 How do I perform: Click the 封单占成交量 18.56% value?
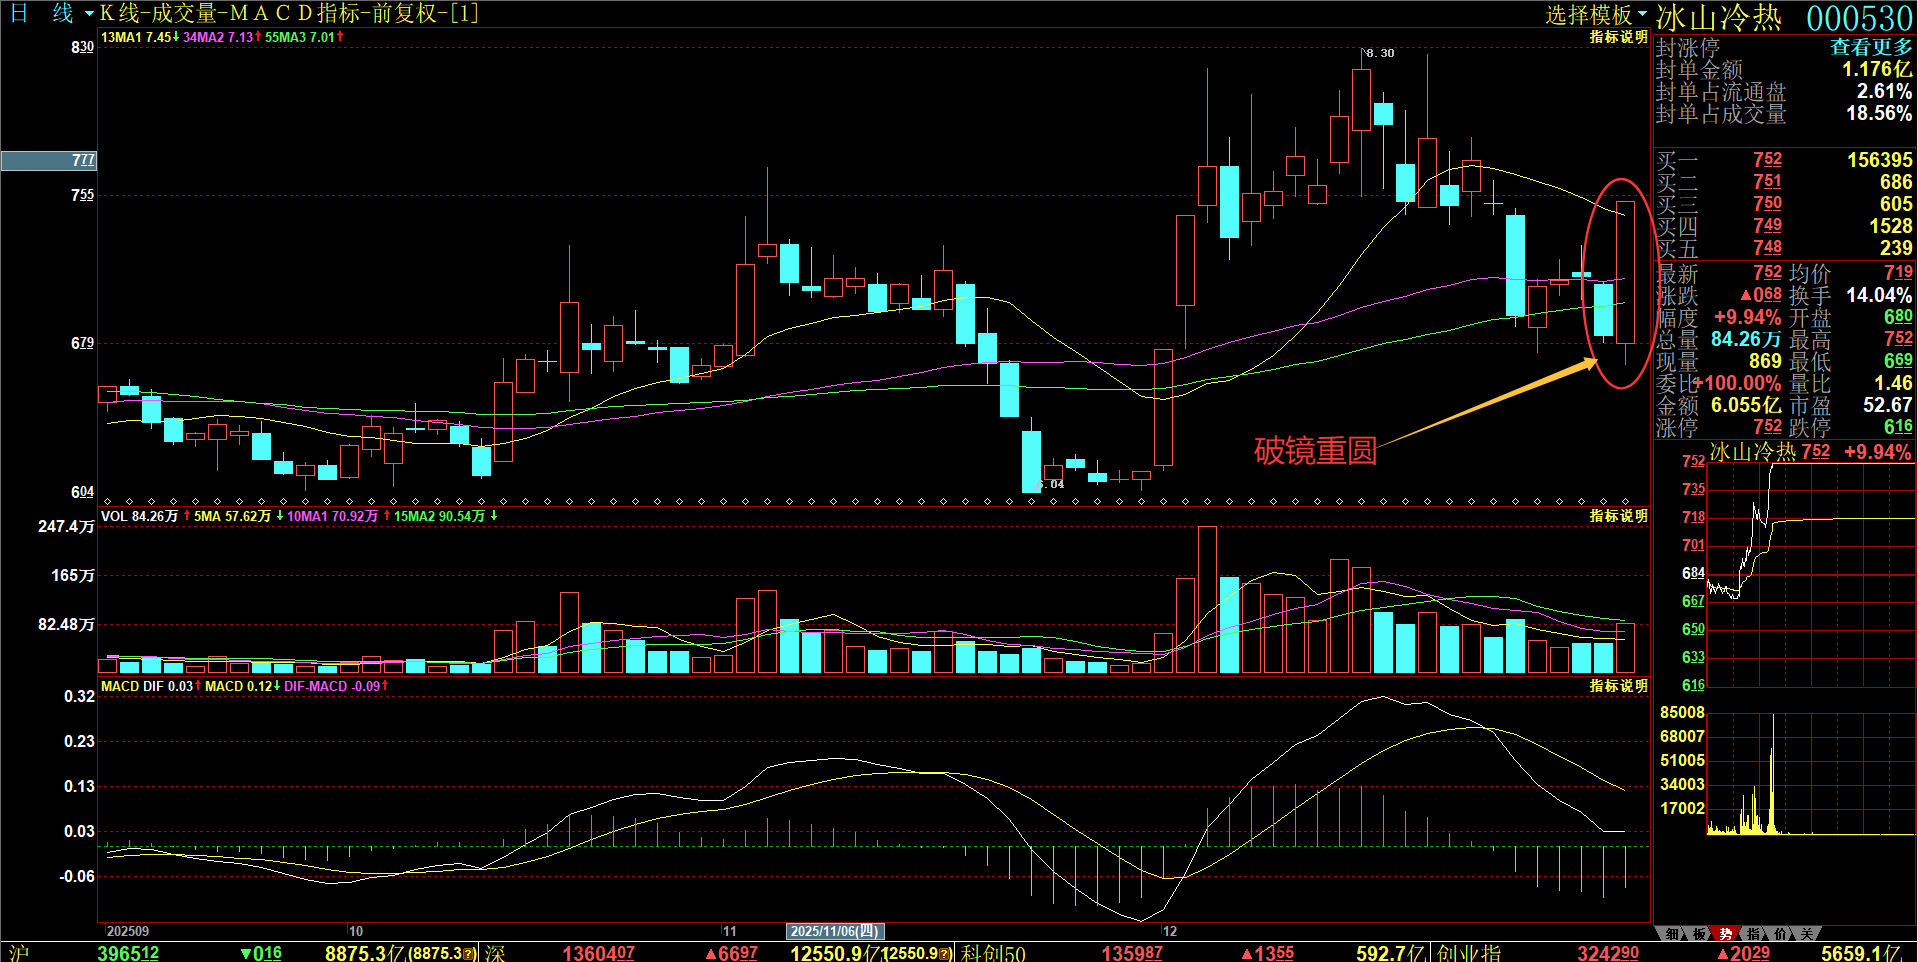(1879, 113)
